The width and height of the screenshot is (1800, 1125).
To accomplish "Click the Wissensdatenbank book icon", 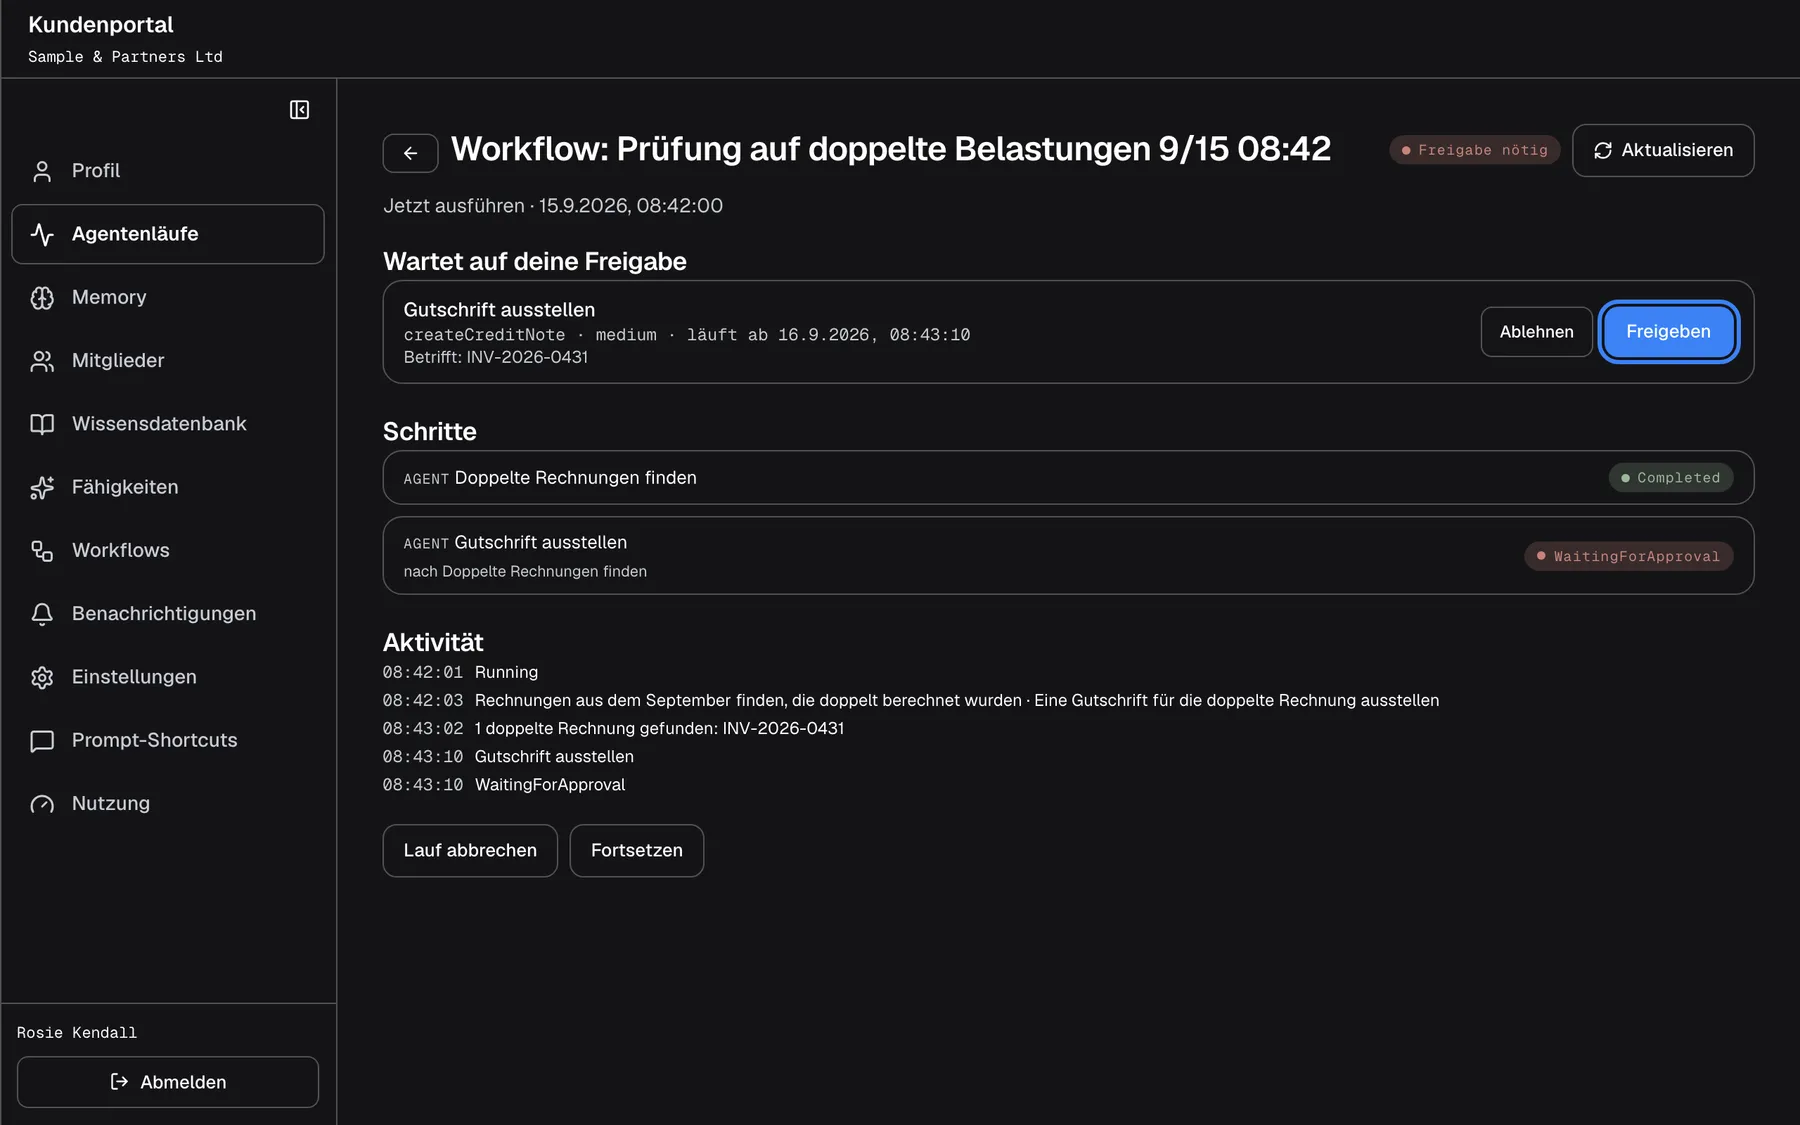I will pos(42,424).
